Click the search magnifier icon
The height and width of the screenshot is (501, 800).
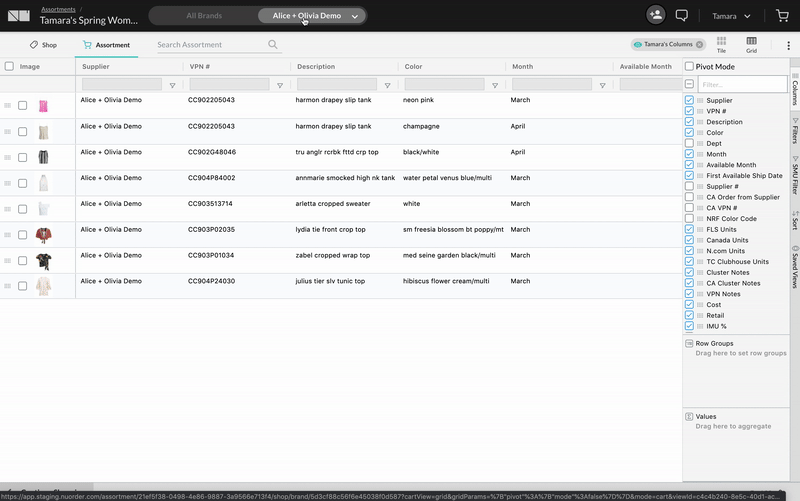pos(273,44)
